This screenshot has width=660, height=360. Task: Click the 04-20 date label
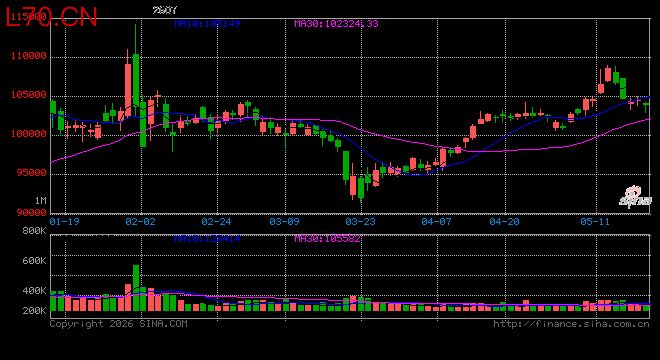click(504, 221)
